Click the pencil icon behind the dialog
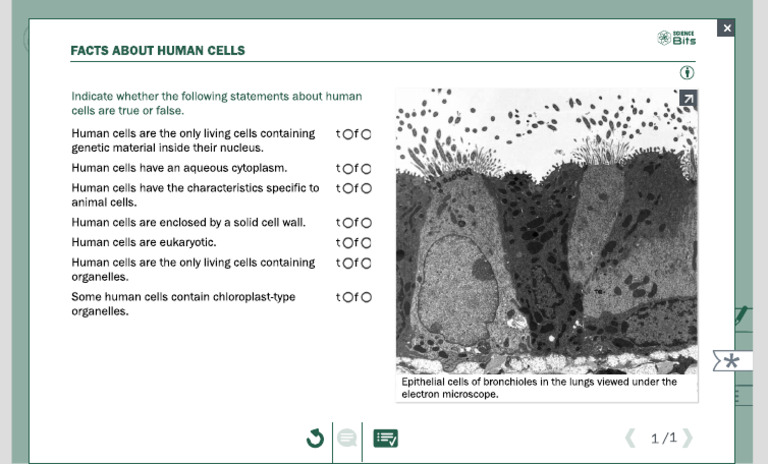 [x=742, y=315]
